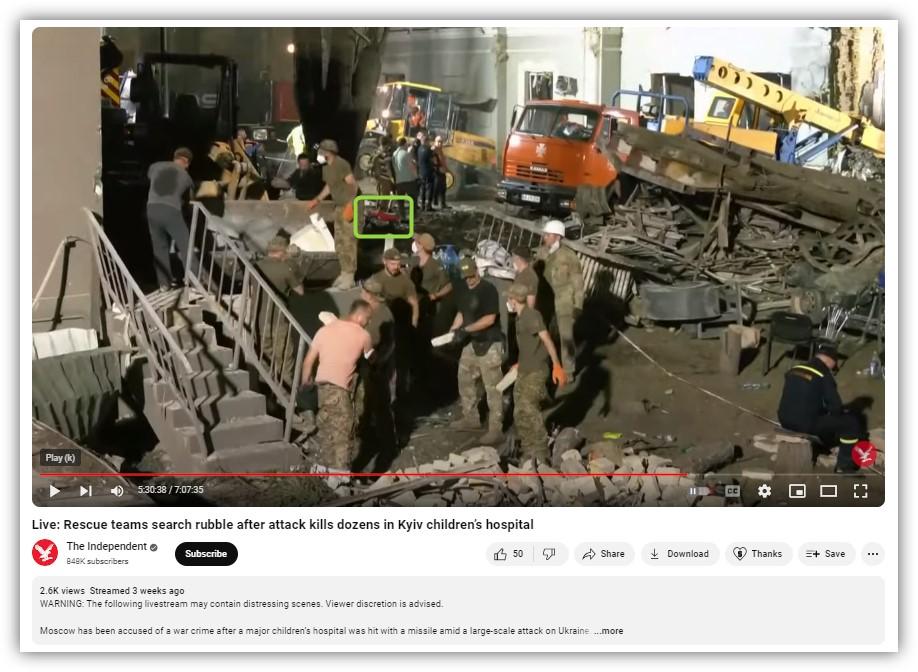Viewport: 918px width, 672px height.
Task: Click the WARNING livestream description line
Action: [241, 604]
